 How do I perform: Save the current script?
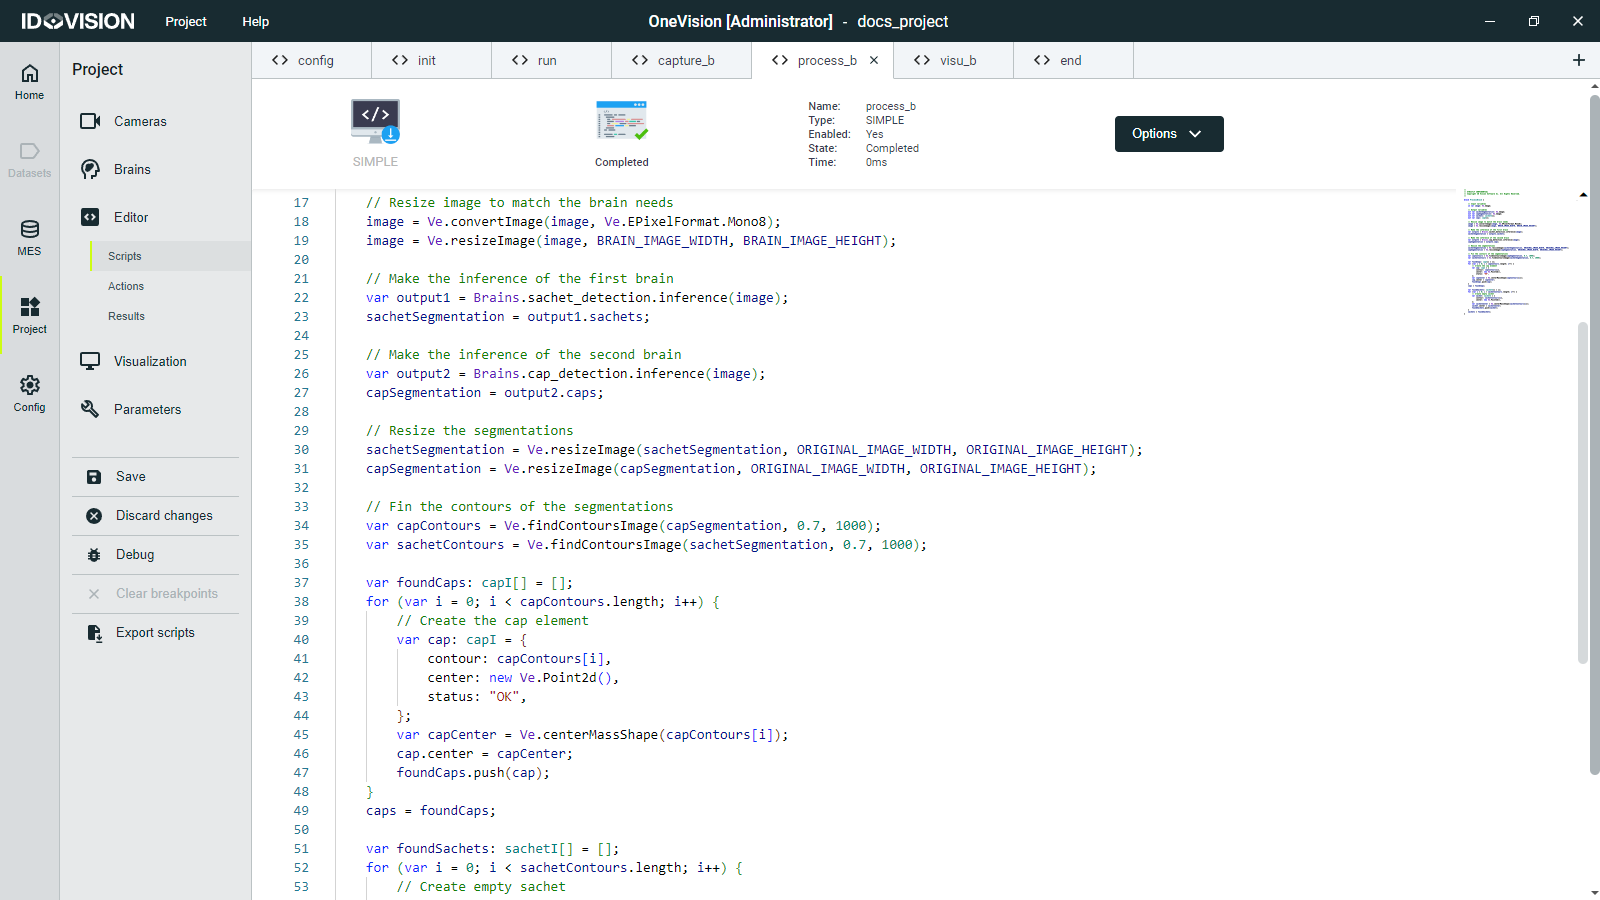click(x=130, y=476)
